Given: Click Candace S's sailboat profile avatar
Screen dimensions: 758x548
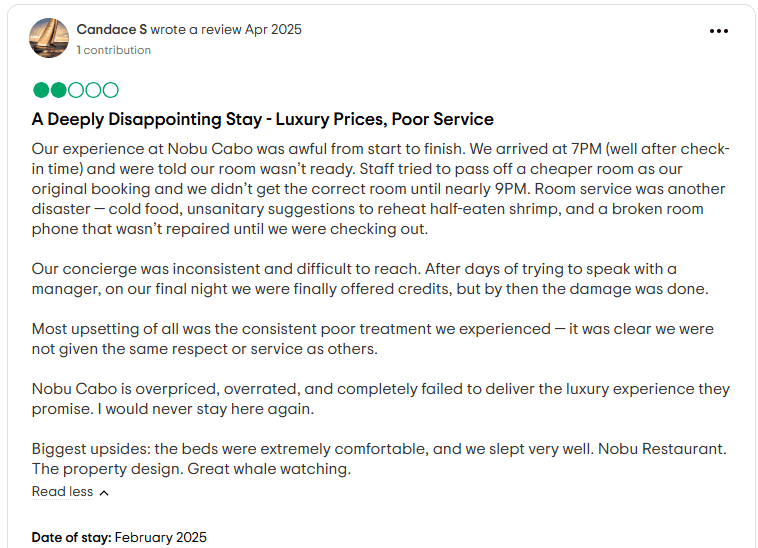Looking at the screenshot, I should 50,38.
